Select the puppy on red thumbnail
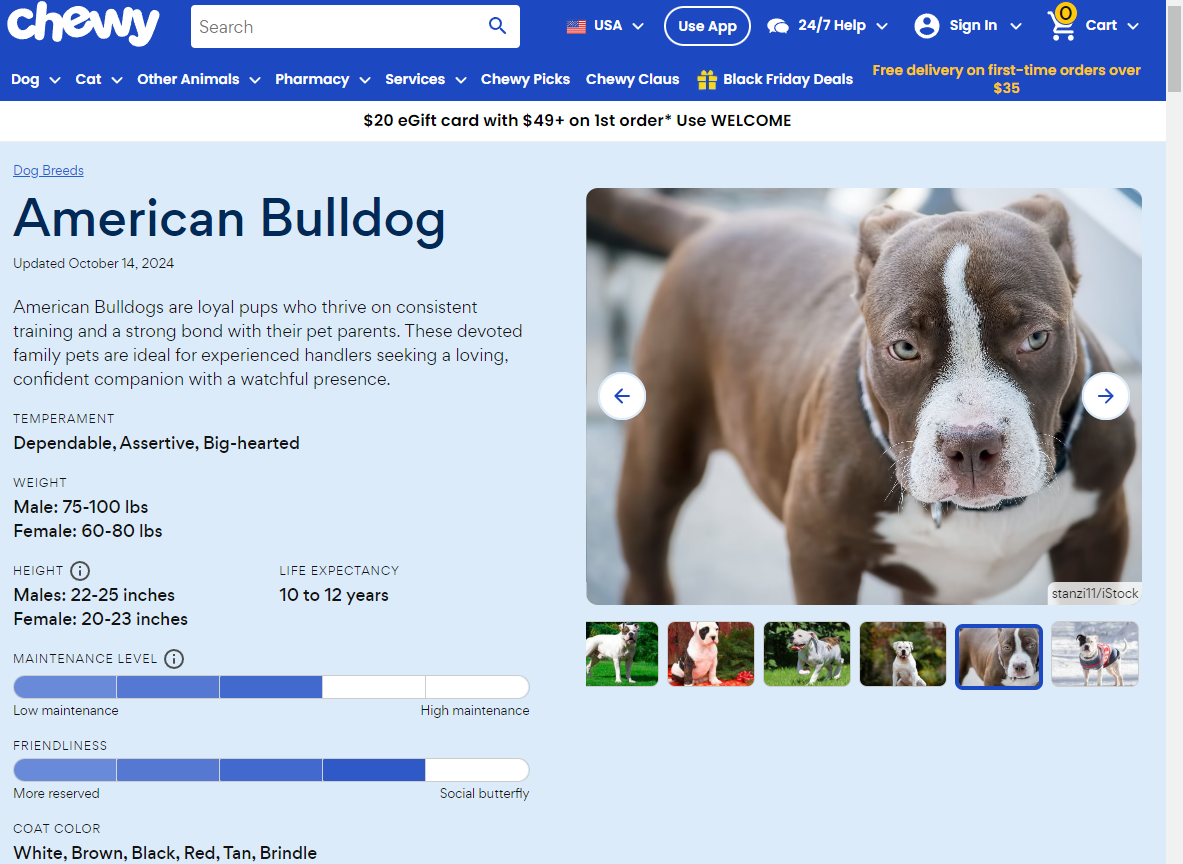1183x864 pixels. (711, 654)
